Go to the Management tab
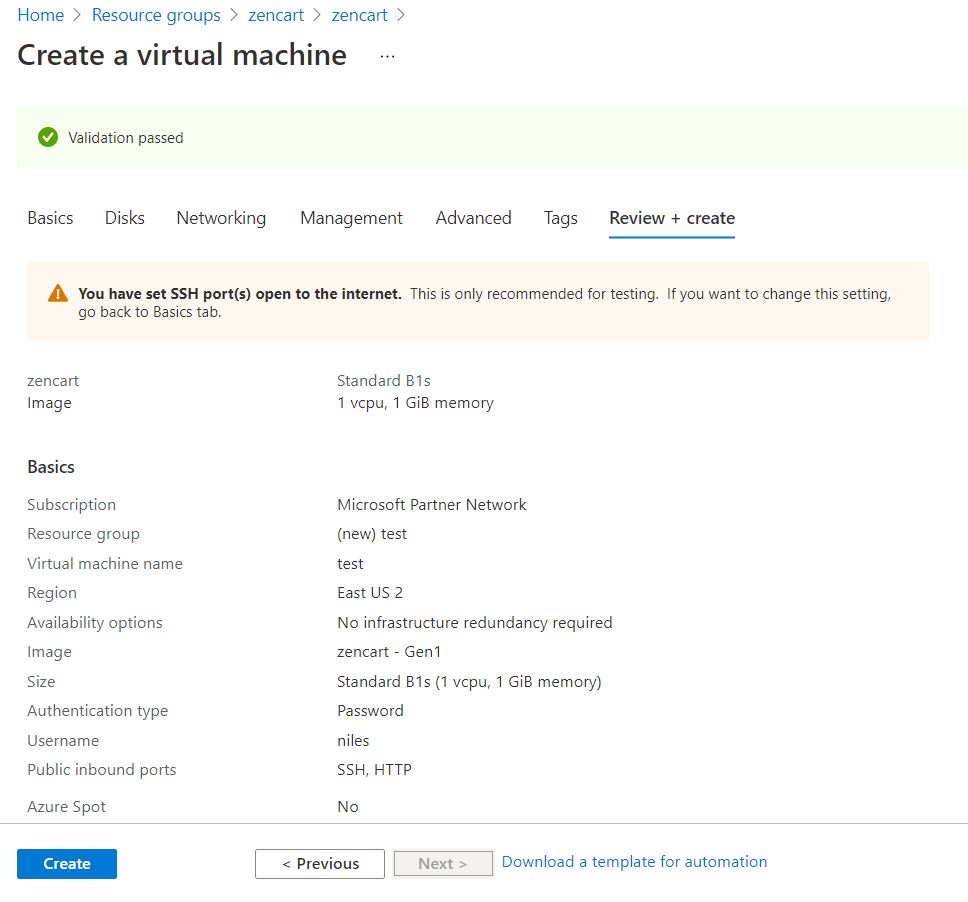 tap(351, 218)
